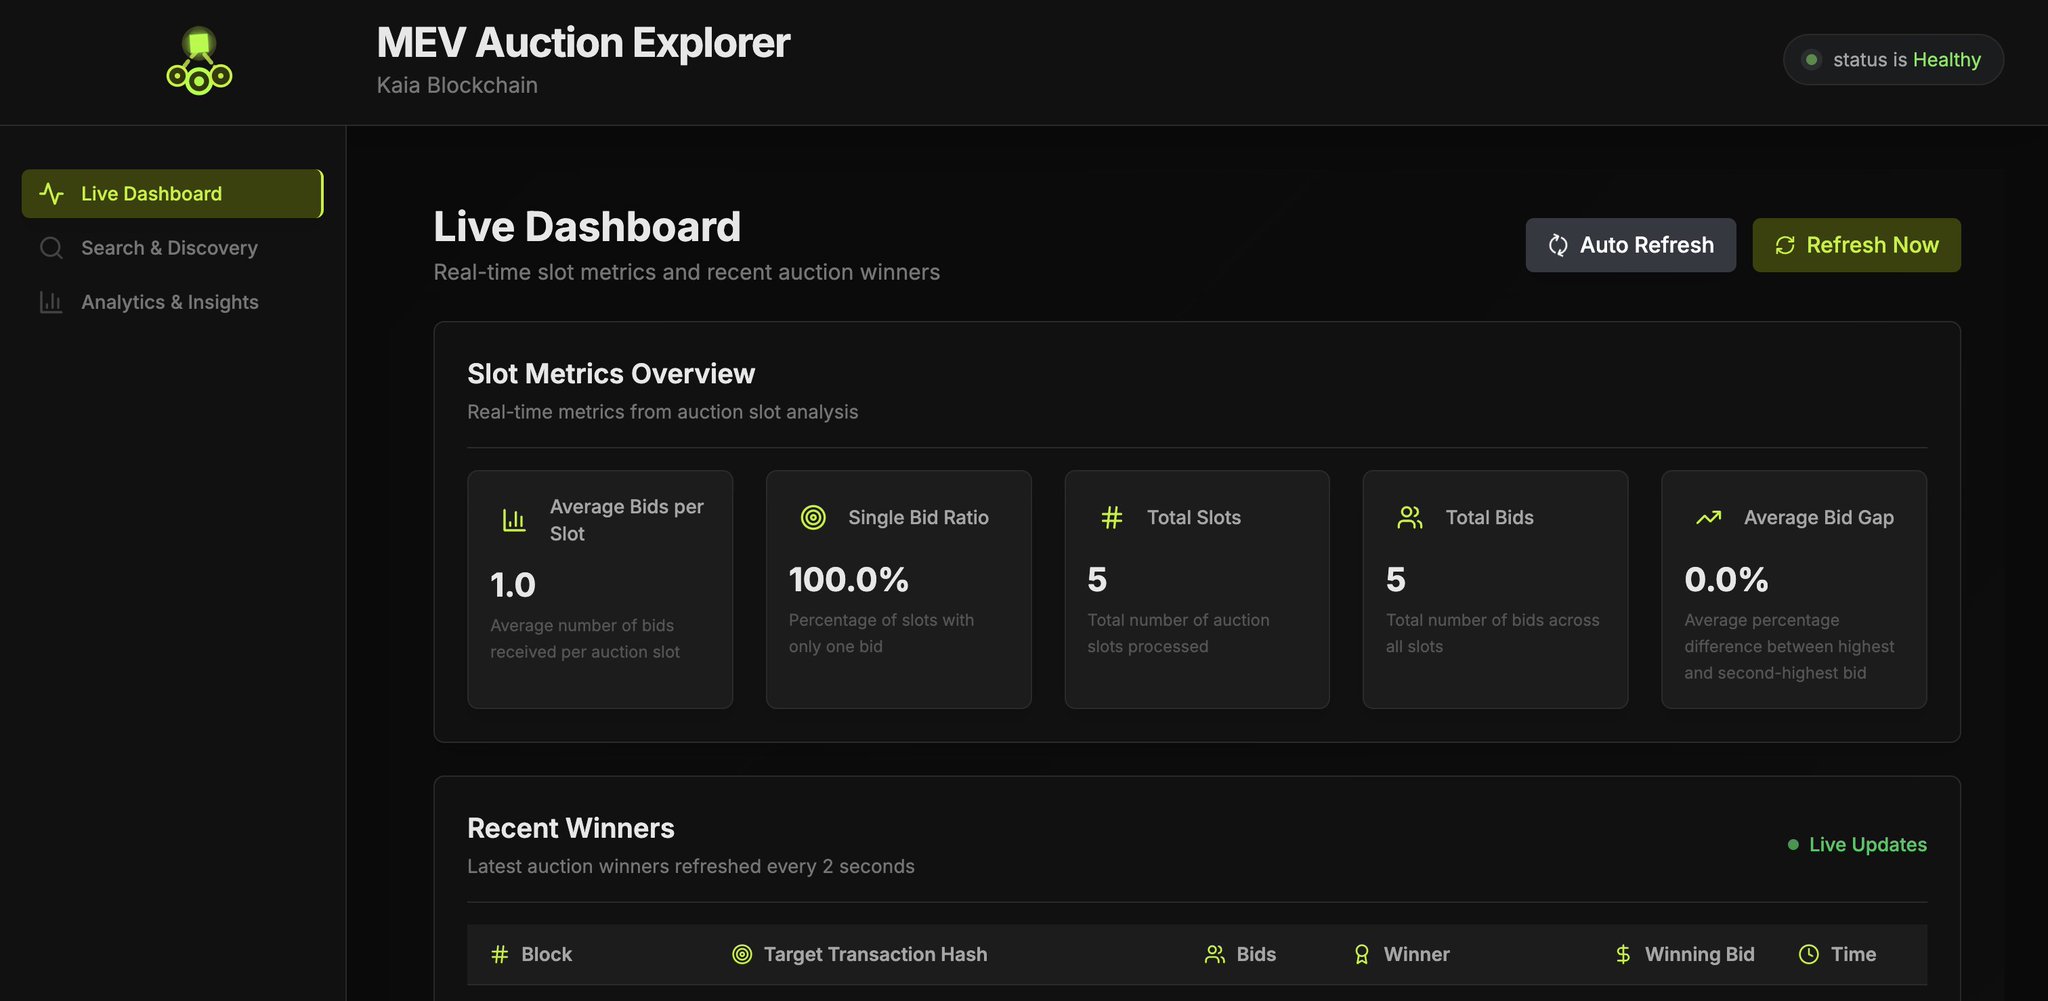Click the ribbon icon in Winner column header
The image size is (2048, 1001).
pos(1361,954)
